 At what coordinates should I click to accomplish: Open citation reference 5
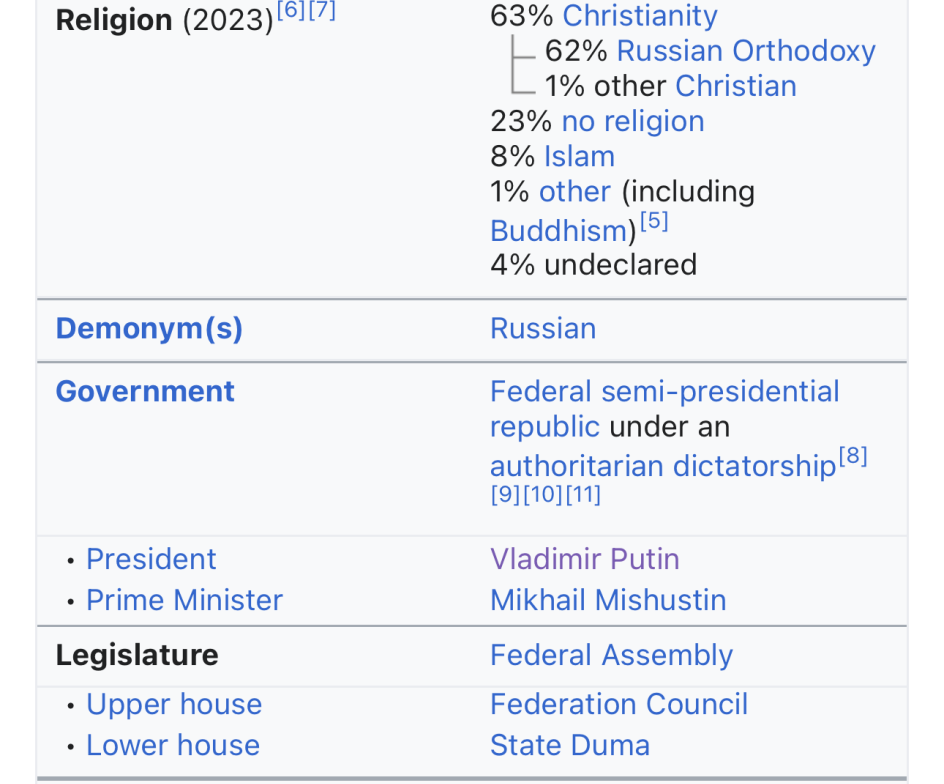[x=654, y=222]
